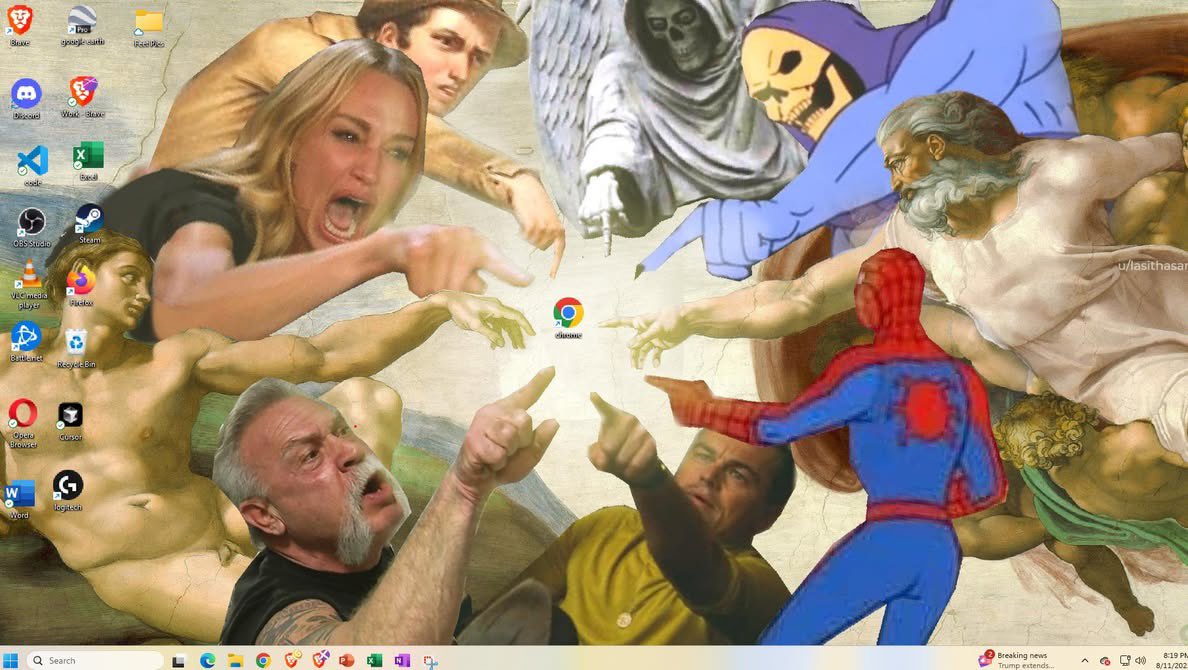Open the network status tray icon
This screenshot has height=670, width=1188.
pyautogui.click(x=1124, y=661)
